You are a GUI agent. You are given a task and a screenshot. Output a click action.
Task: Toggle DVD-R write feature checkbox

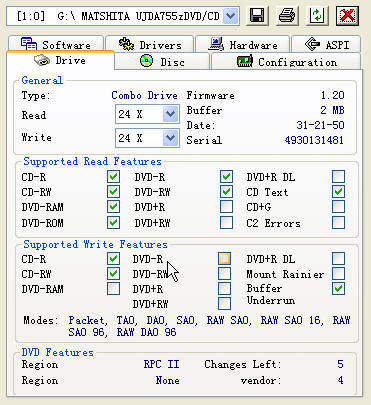click(224, 259)
